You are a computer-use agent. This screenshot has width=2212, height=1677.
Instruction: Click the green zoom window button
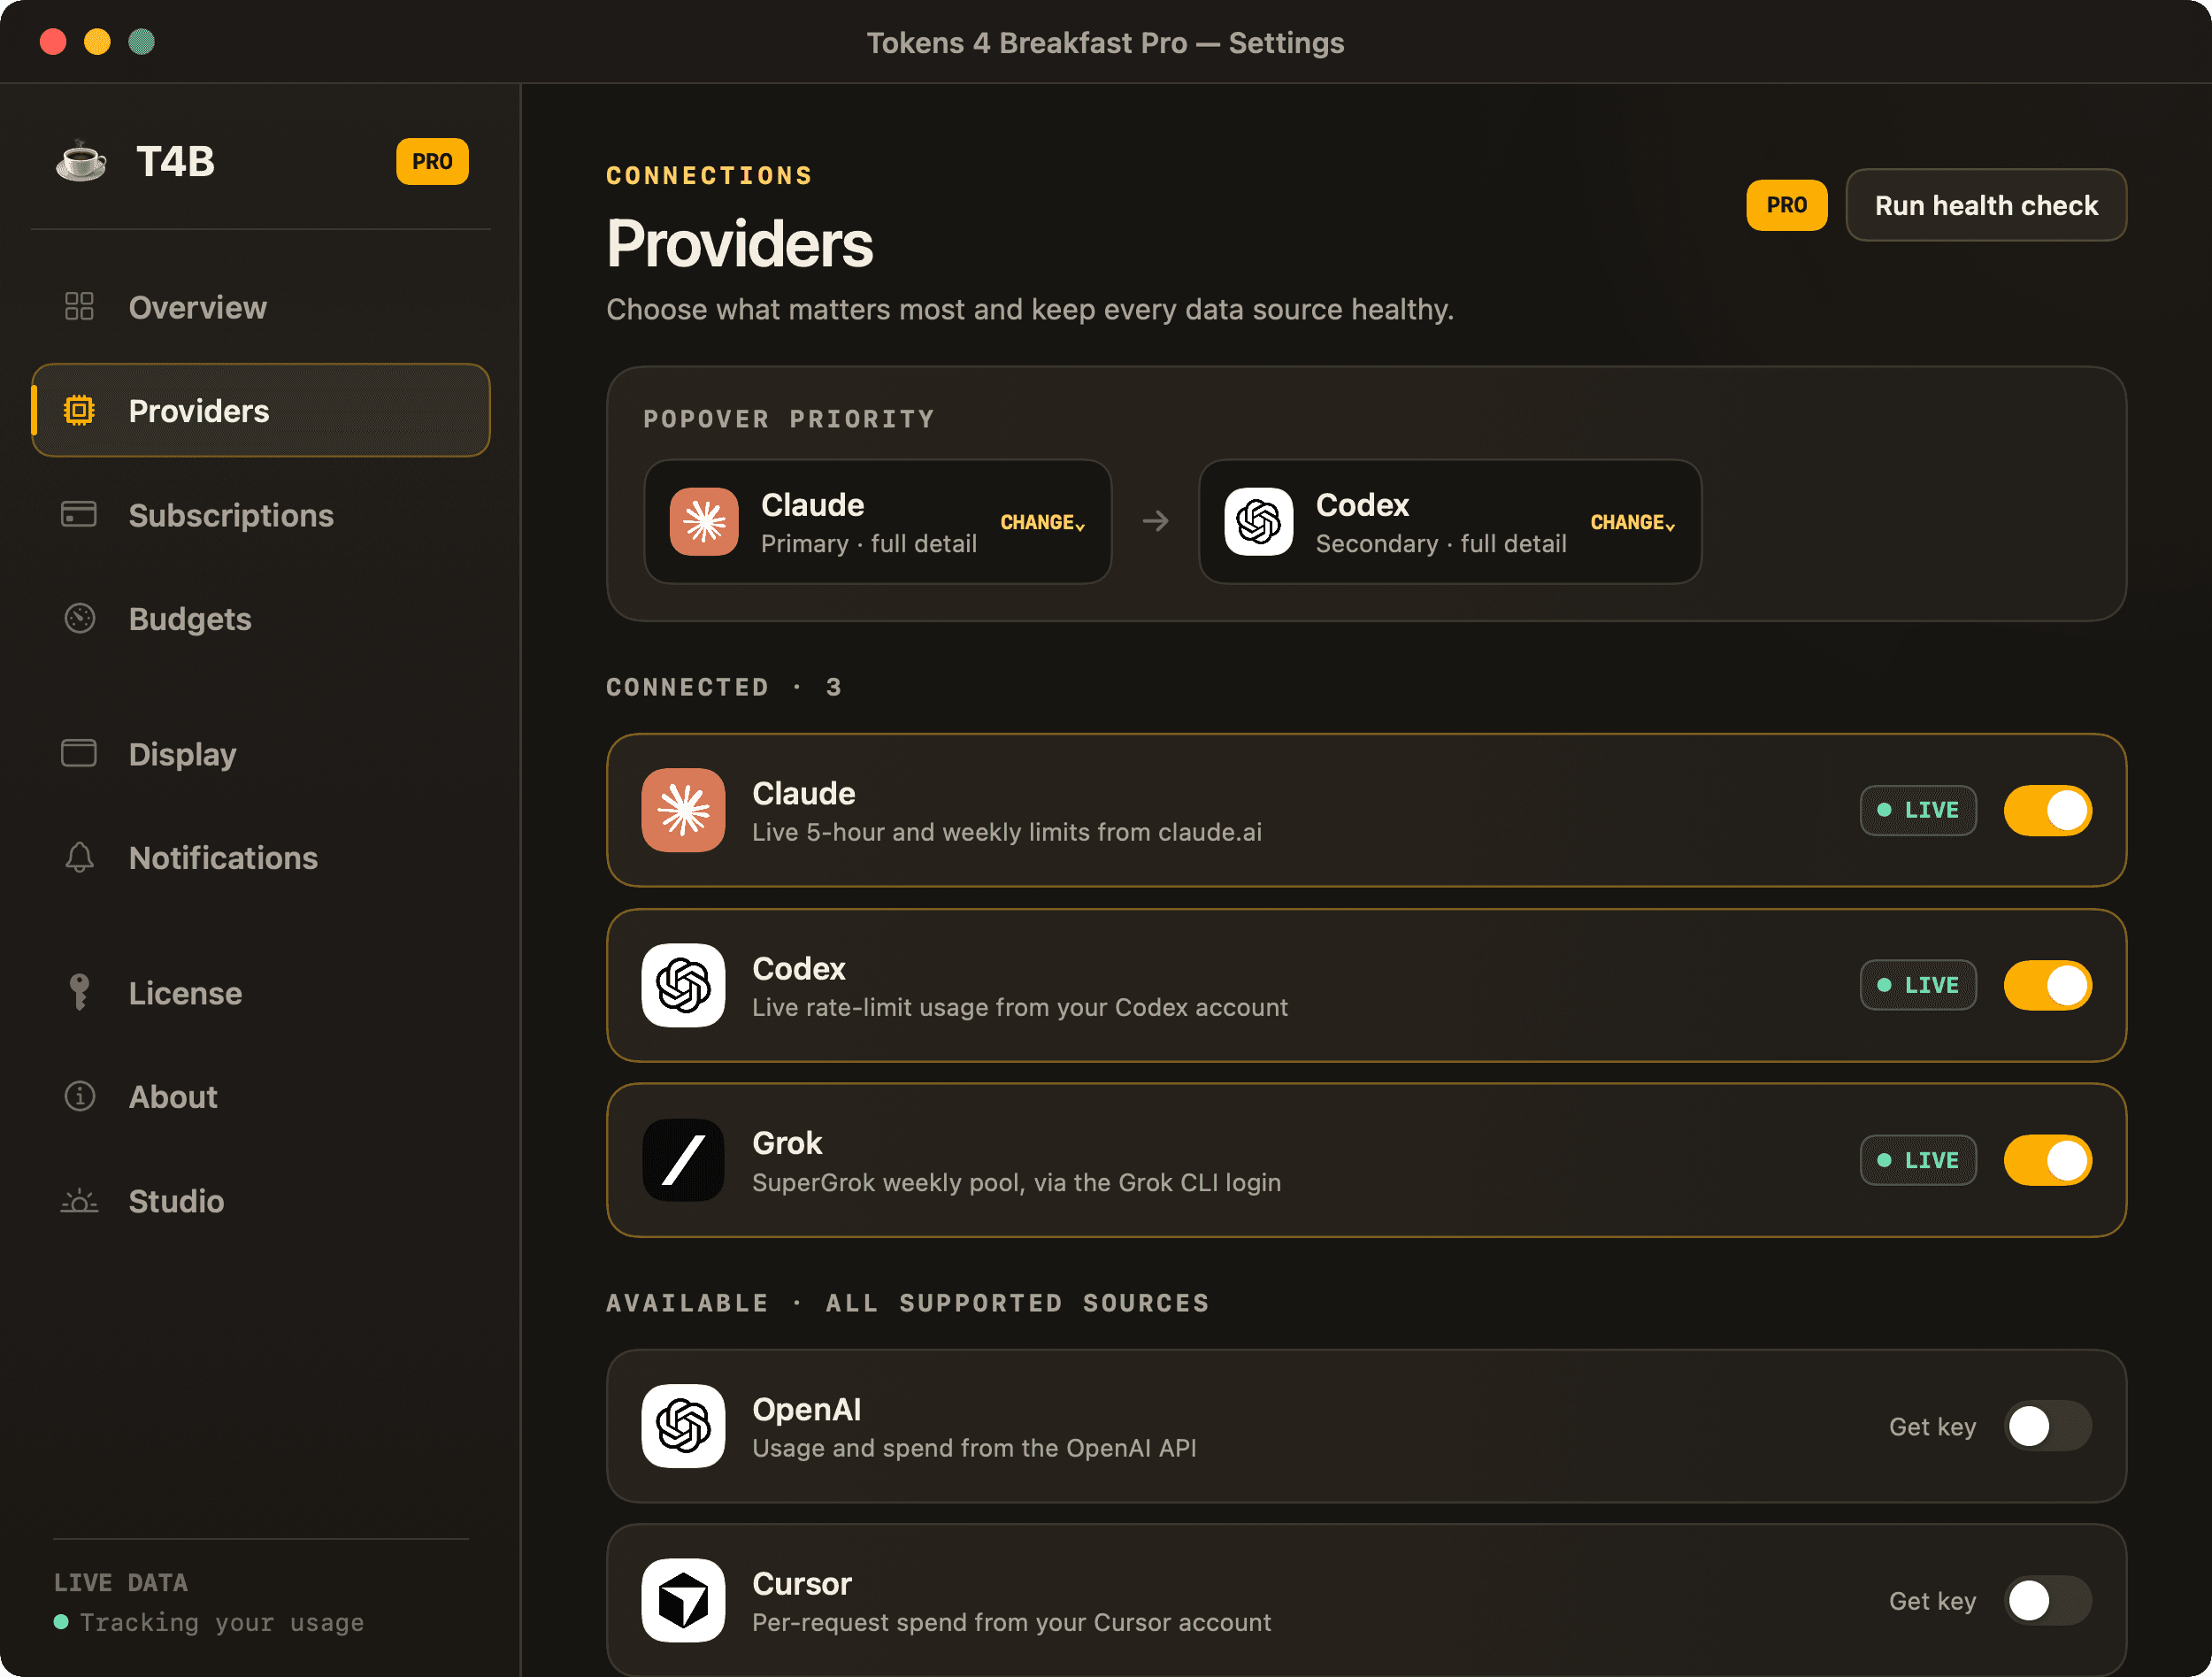[141, 42]
